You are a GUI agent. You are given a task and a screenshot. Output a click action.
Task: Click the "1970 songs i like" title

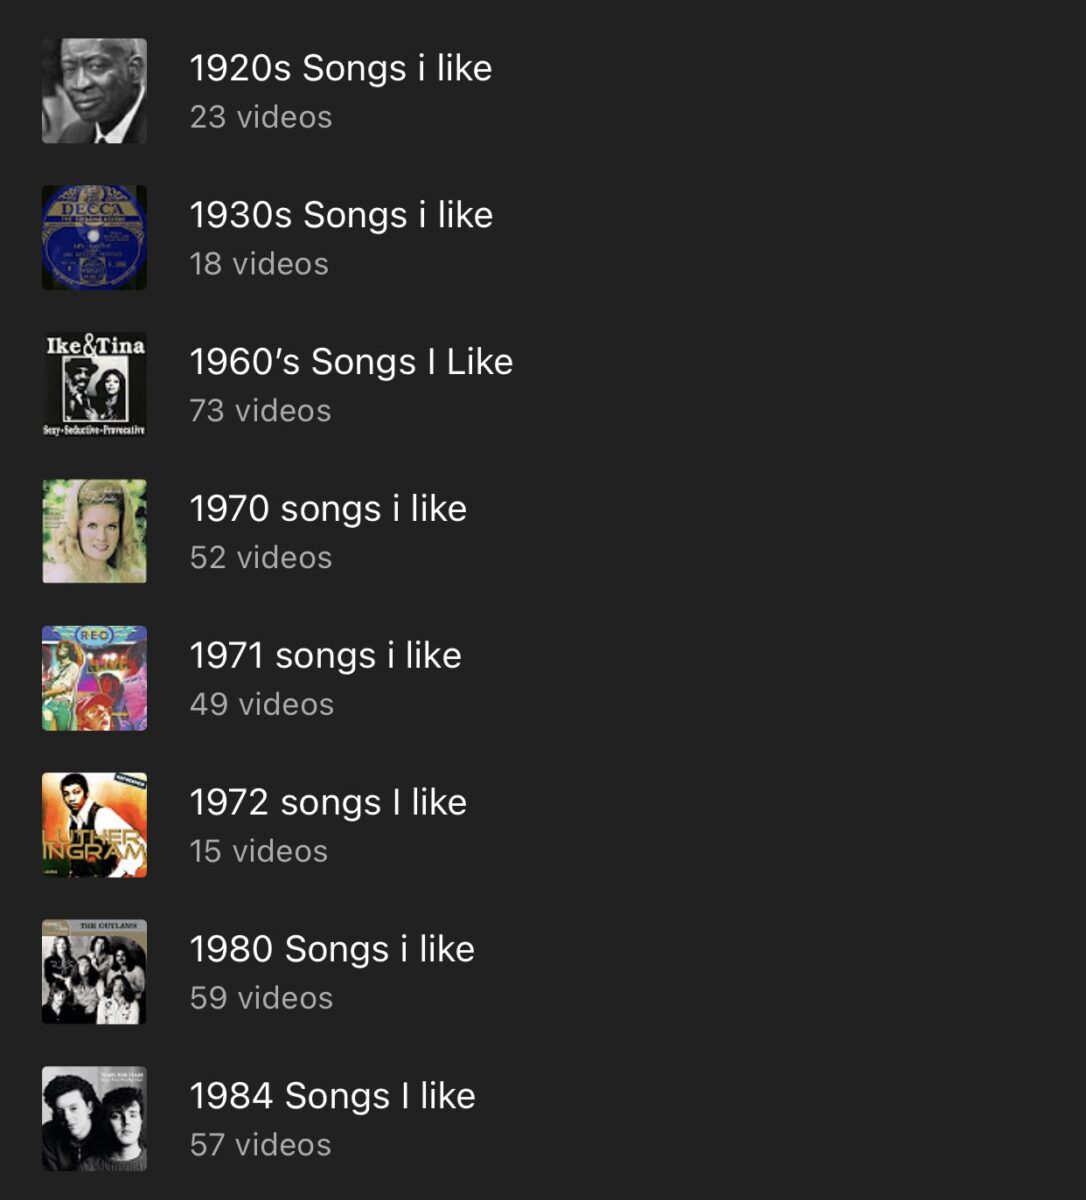(328, 509)
